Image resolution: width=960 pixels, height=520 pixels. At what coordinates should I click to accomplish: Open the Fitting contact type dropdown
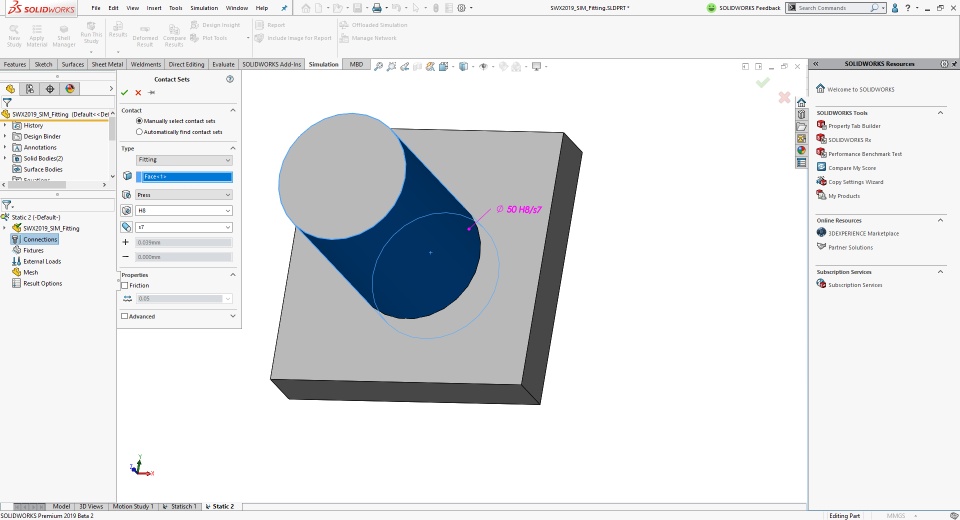coord(184,160)
